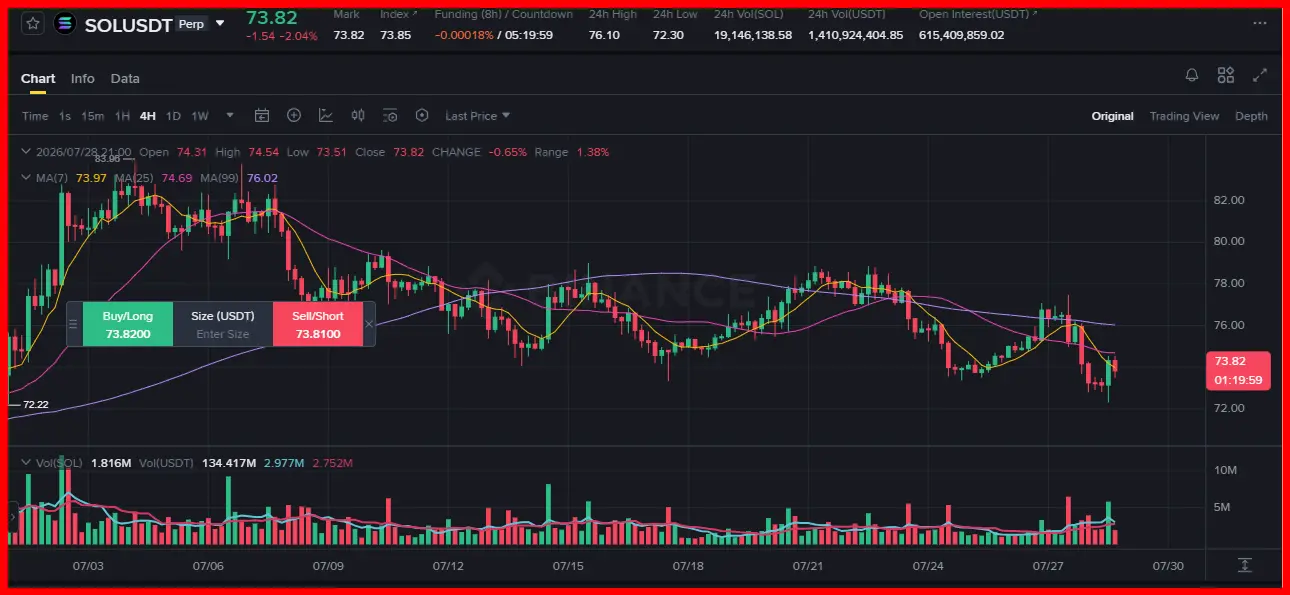This screenshot has width=1290, height=595.
Task: Open the chart display settings icon
Action: pyautogui.click(x=390, y=116)
